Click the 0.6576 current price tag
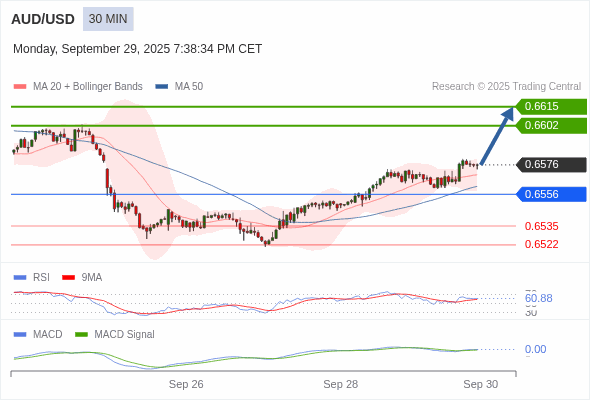The height and width of the screenshot is (400, 590). coord(551,164)
